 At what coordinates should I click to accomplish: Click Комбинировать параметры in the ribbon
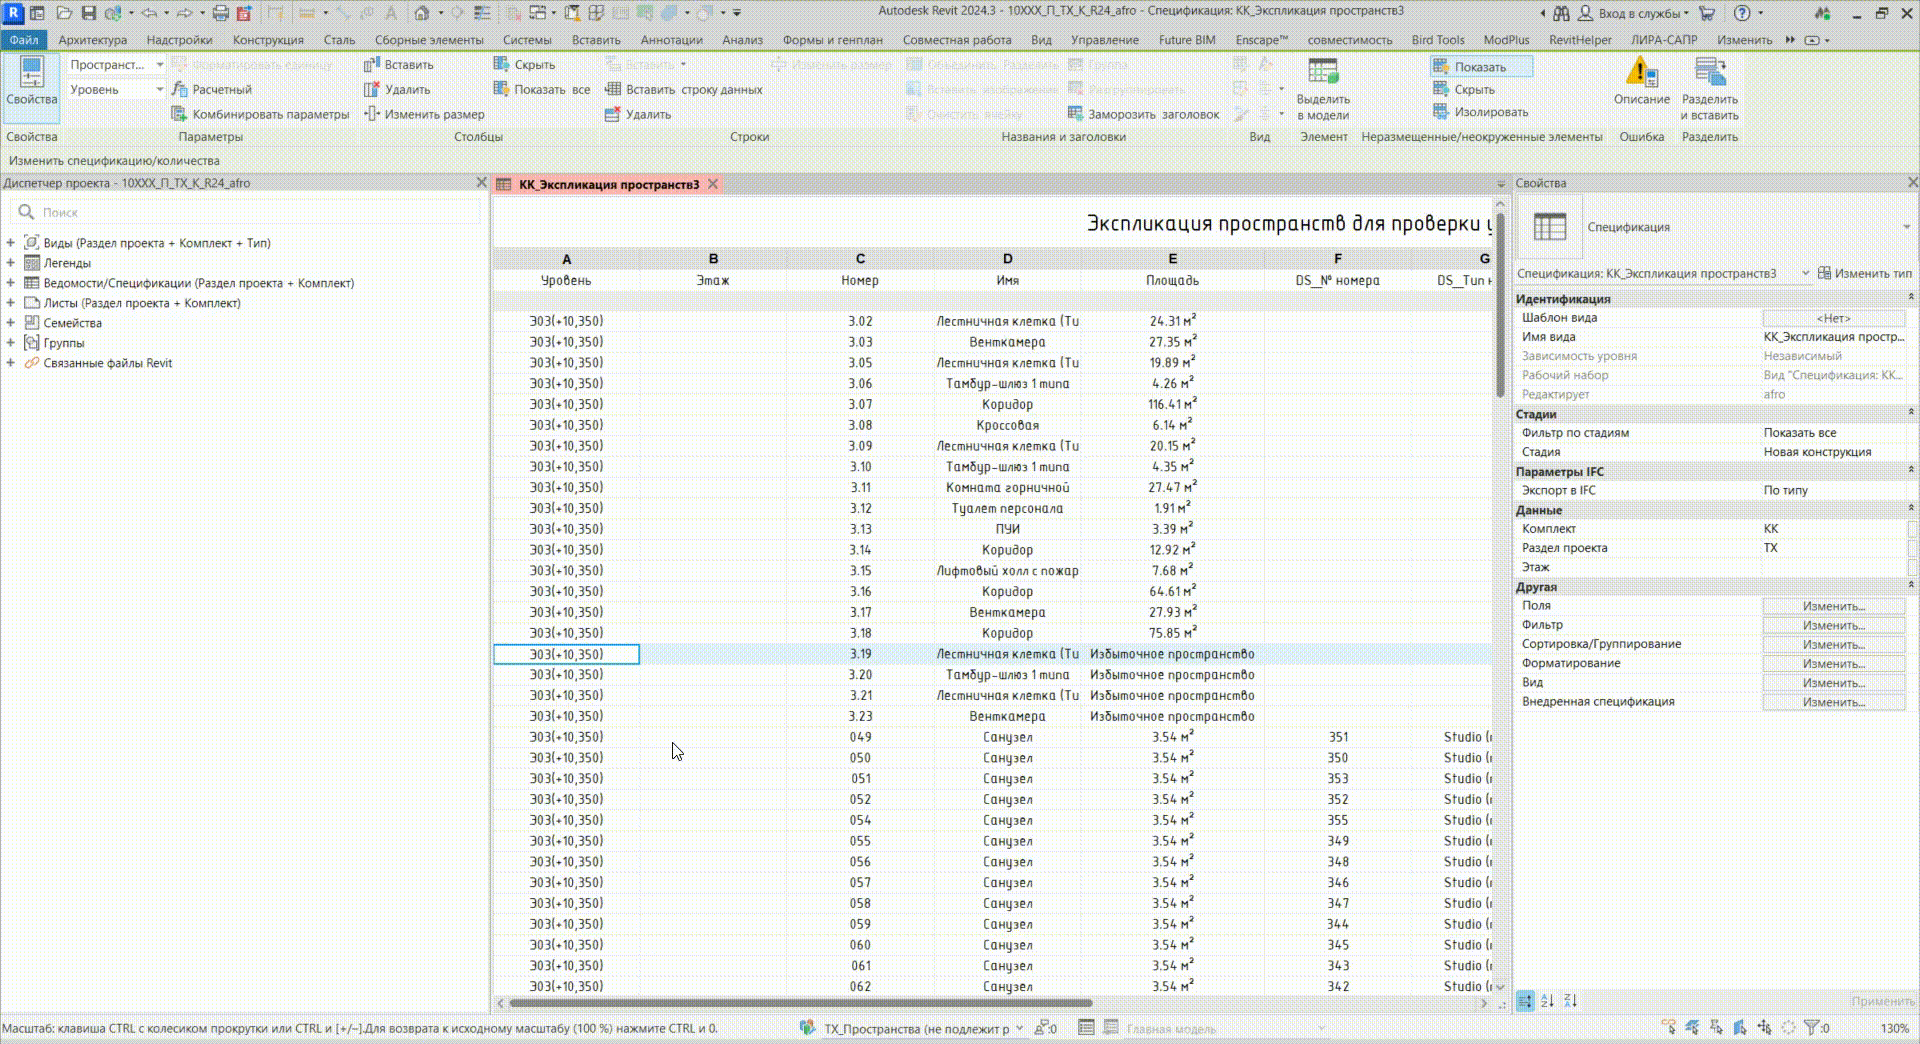[x=261, y=115]
